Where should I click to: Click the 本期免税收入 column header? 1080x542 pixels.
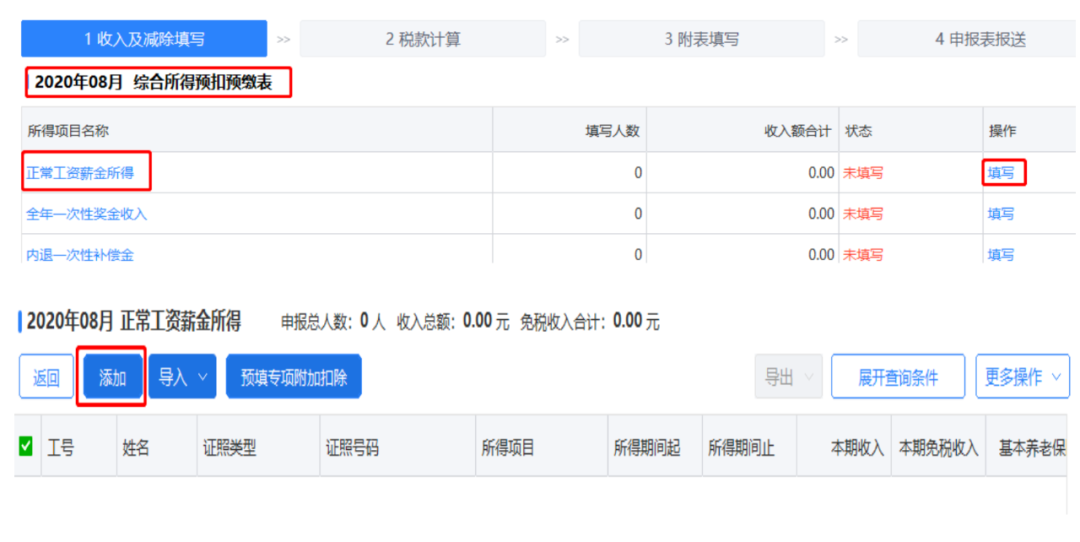click(938, 448)
